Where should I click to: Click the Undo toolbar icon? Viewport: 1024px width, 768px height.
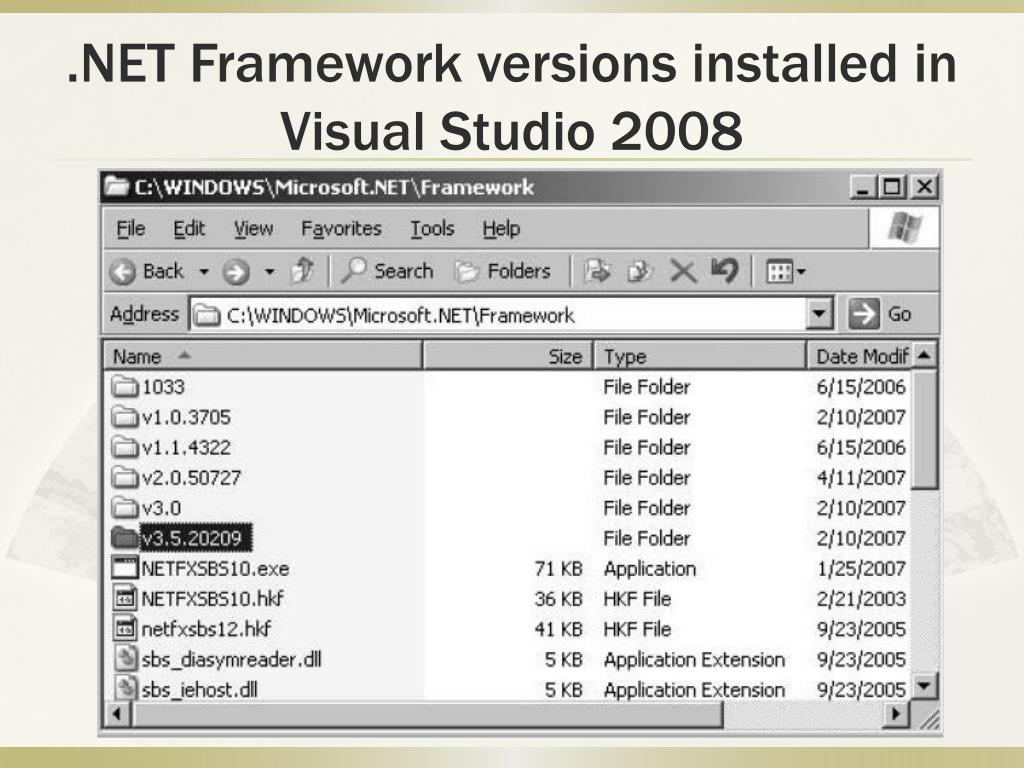tap(724, 271)
